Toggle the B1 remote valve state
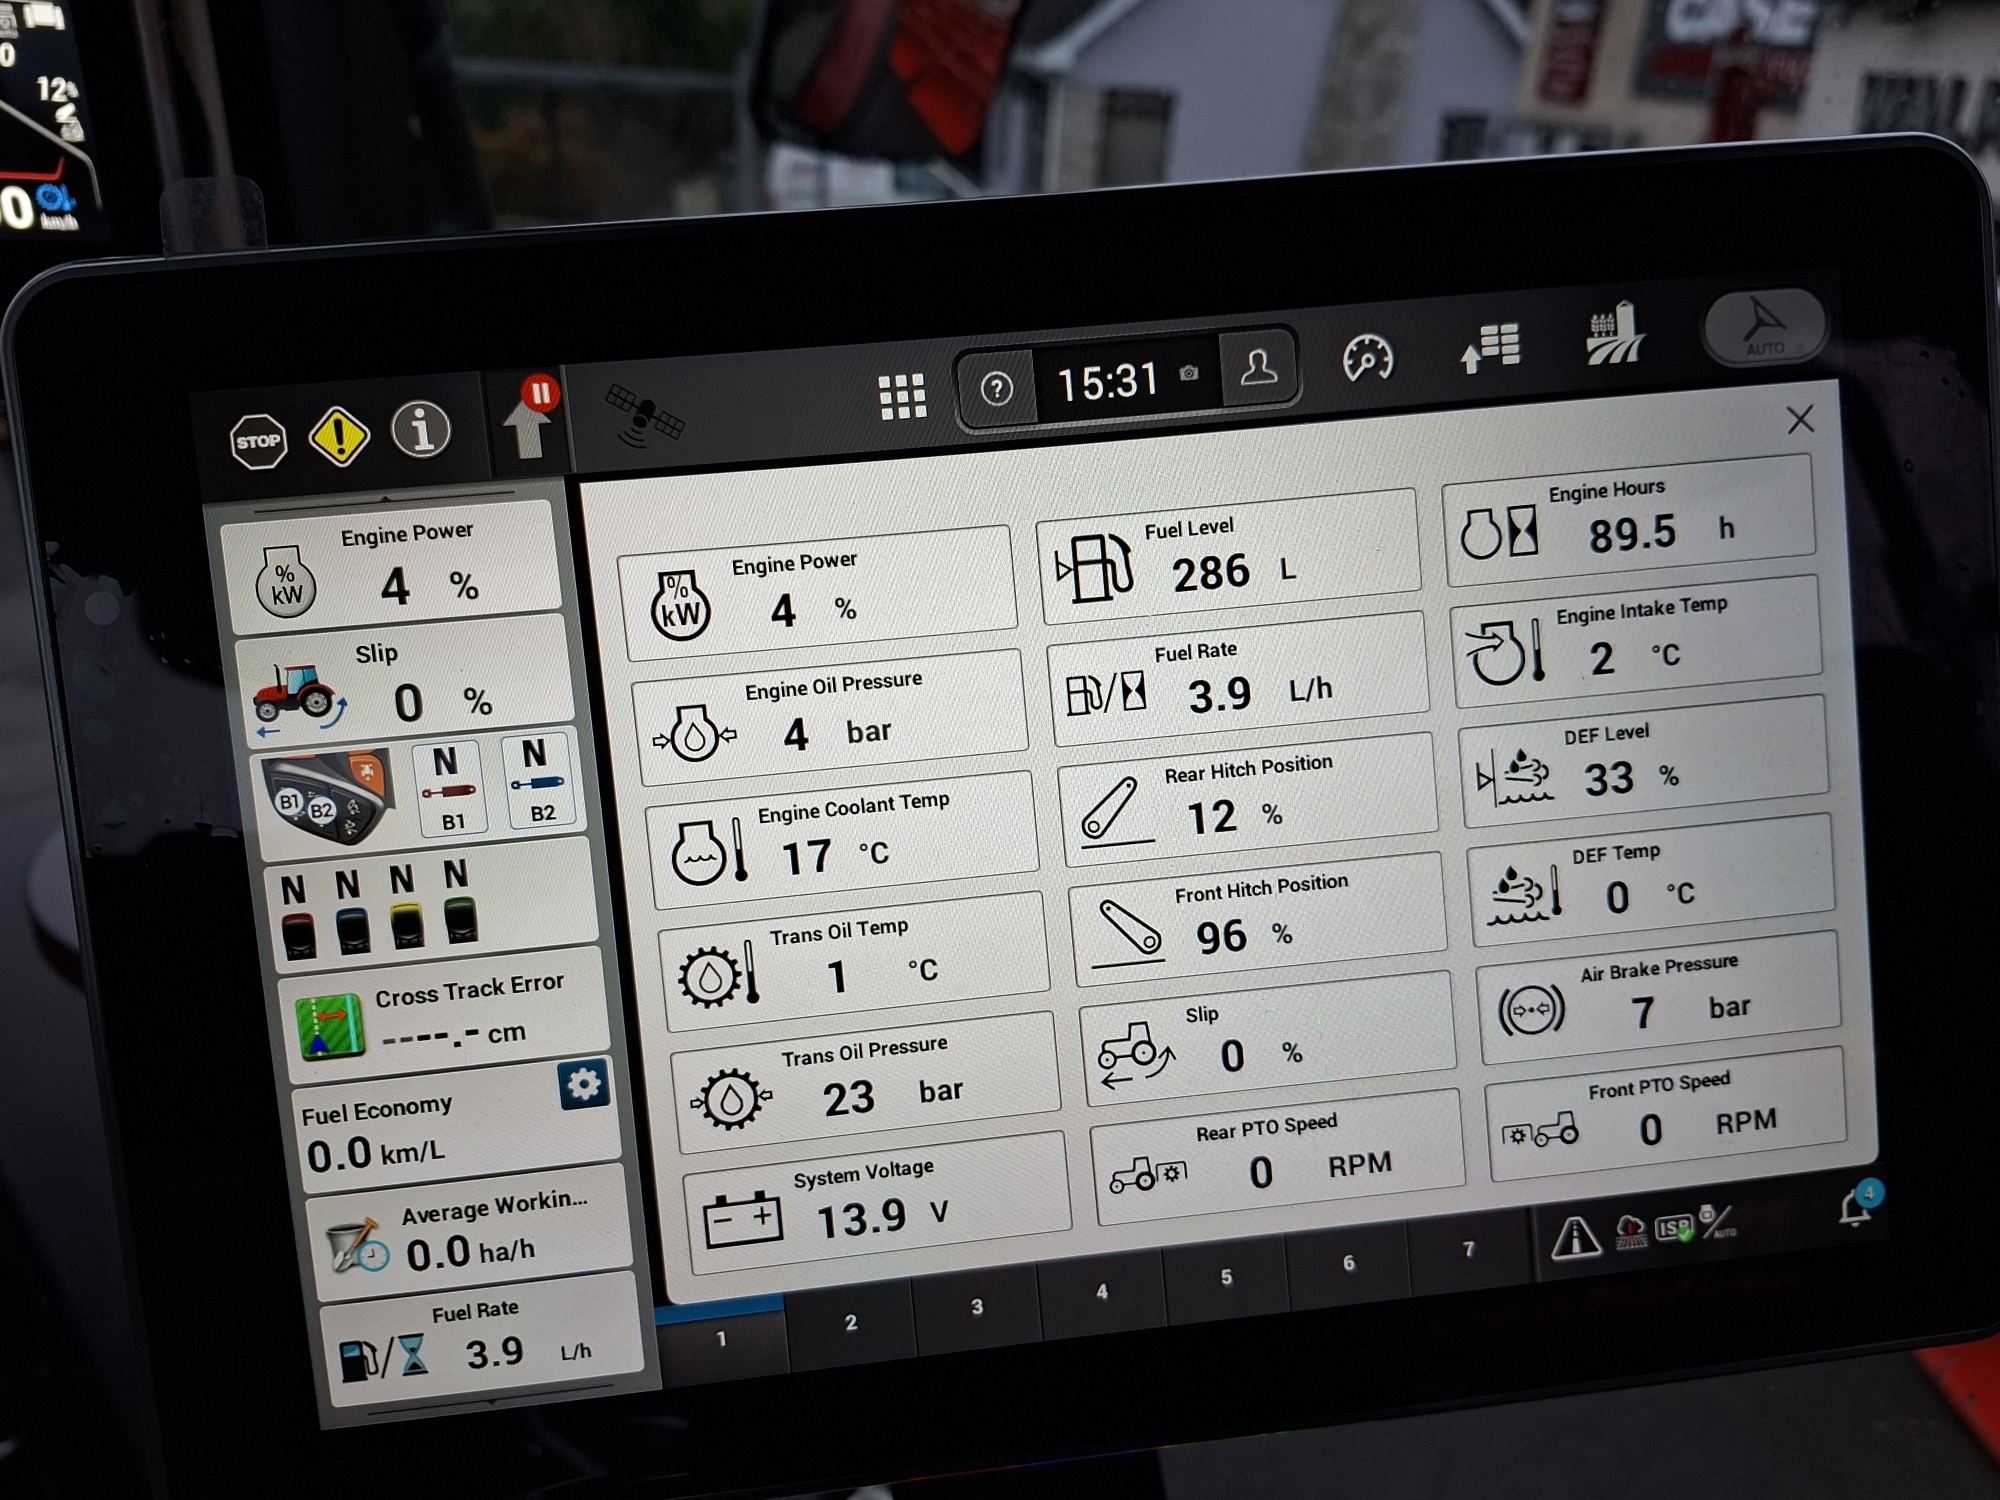The image size is (2000, 1500). coord(449,789)
